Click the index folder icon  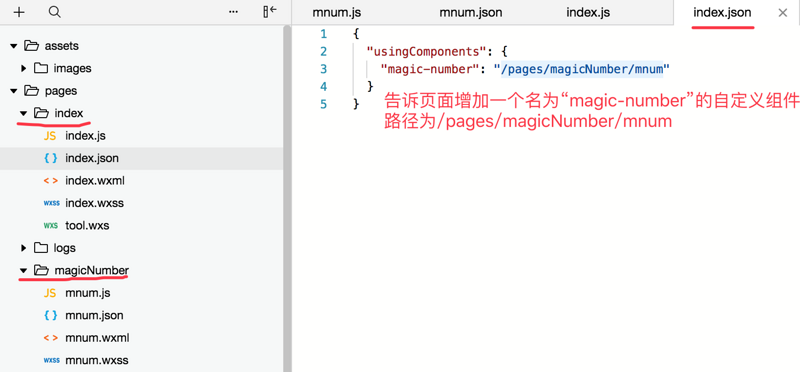tap(41, 113)
